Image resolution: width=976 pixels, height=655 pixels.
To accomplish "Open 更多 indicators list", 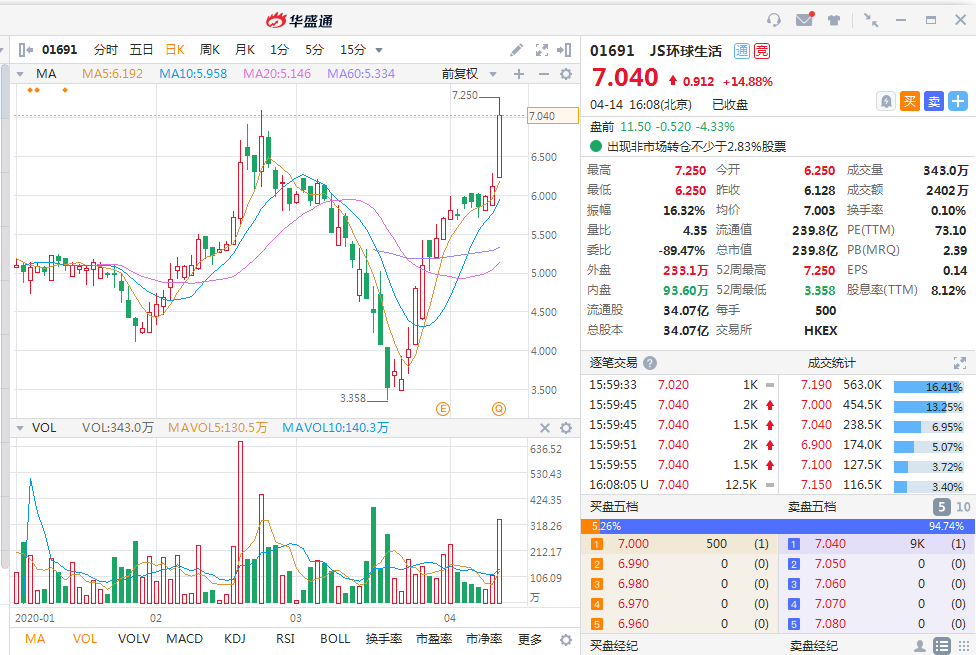I will pos(530,639).
